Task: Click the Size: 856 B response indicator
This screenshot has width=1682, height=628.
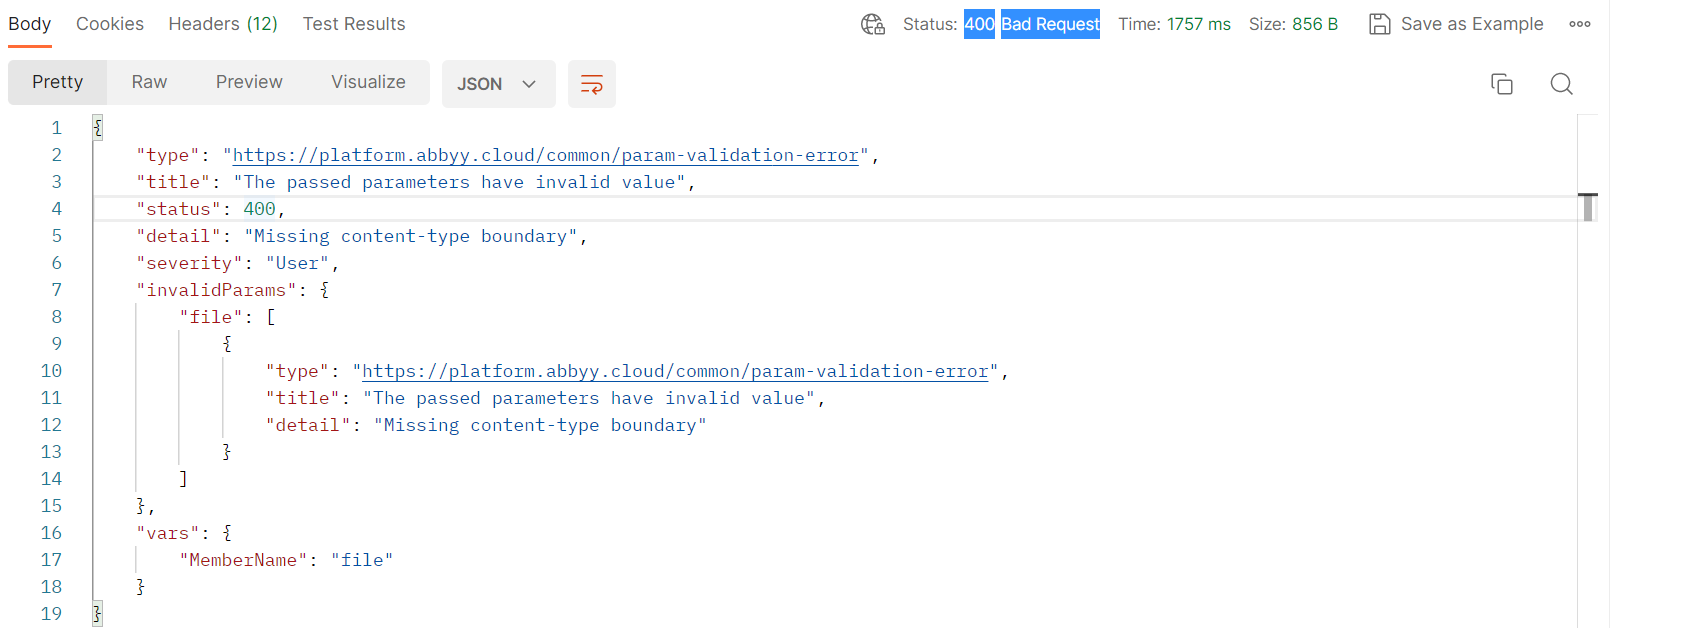Action: point(1293,24)
